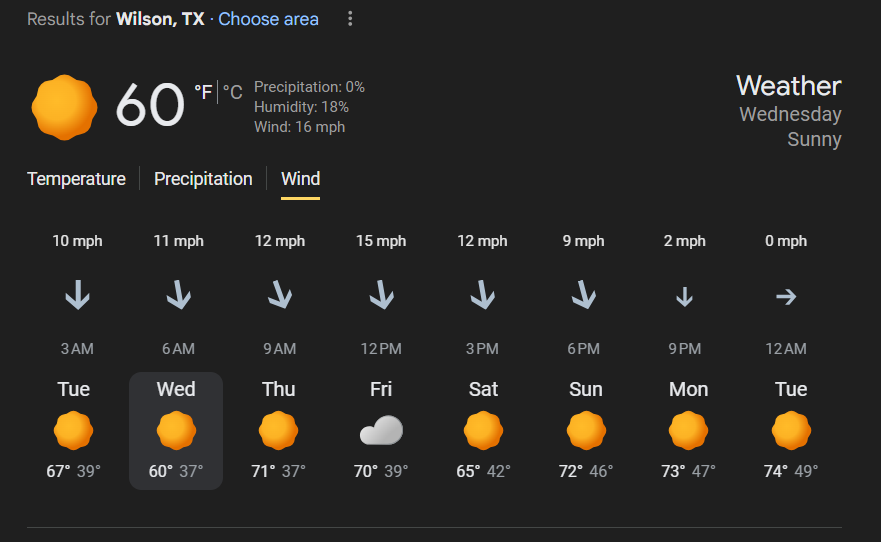Click the sun icon under Sat

483,431
